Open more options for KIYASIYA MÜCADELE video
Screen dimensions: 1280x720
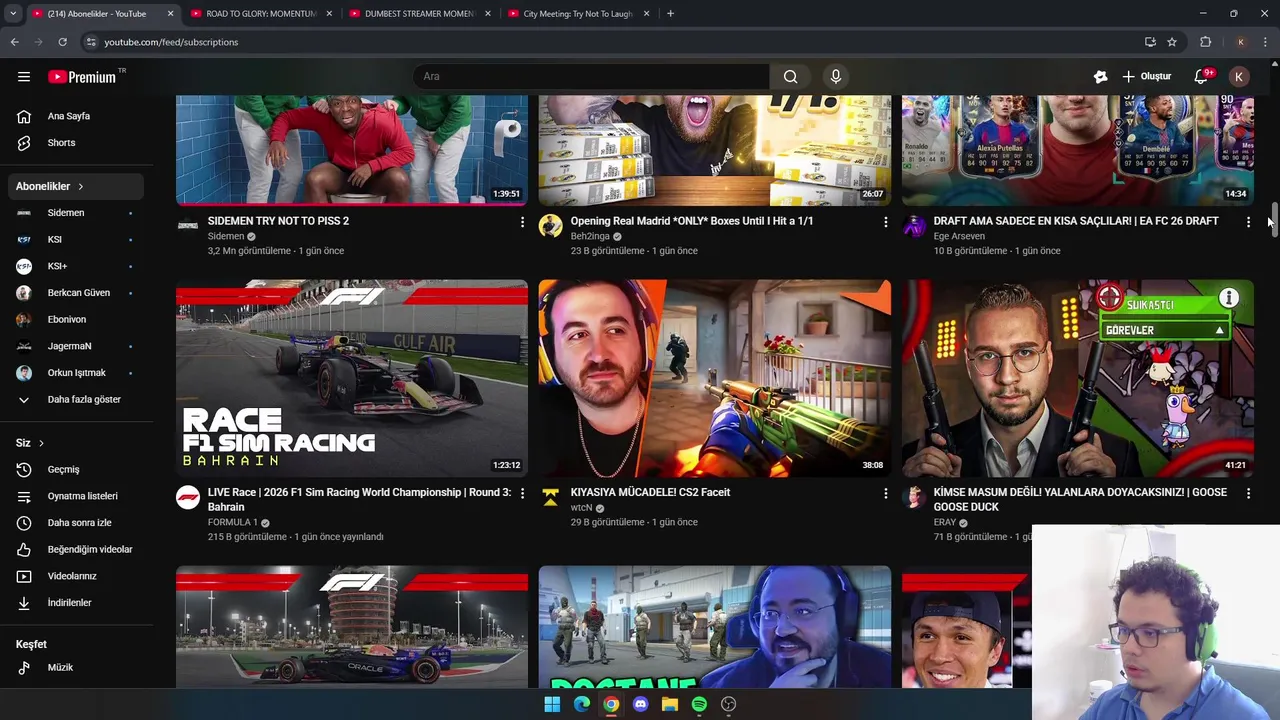[885, 493]
